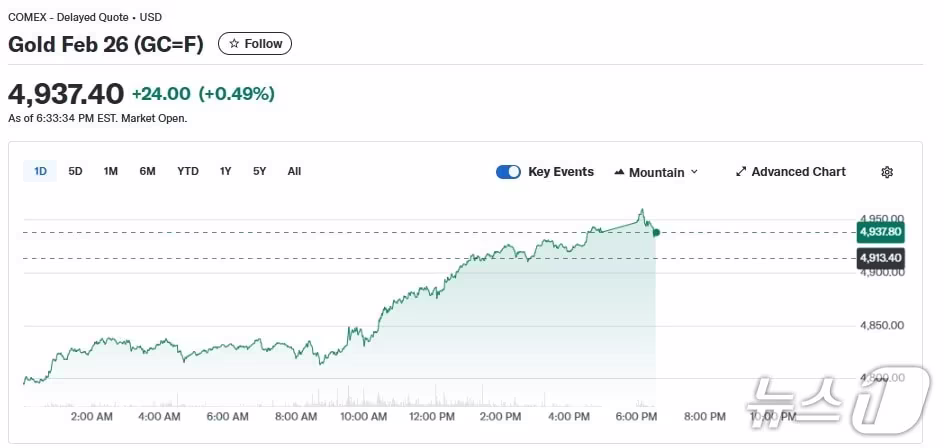Switch to the 5D time range
Screen dimensions: 944x448
point(76,171)
